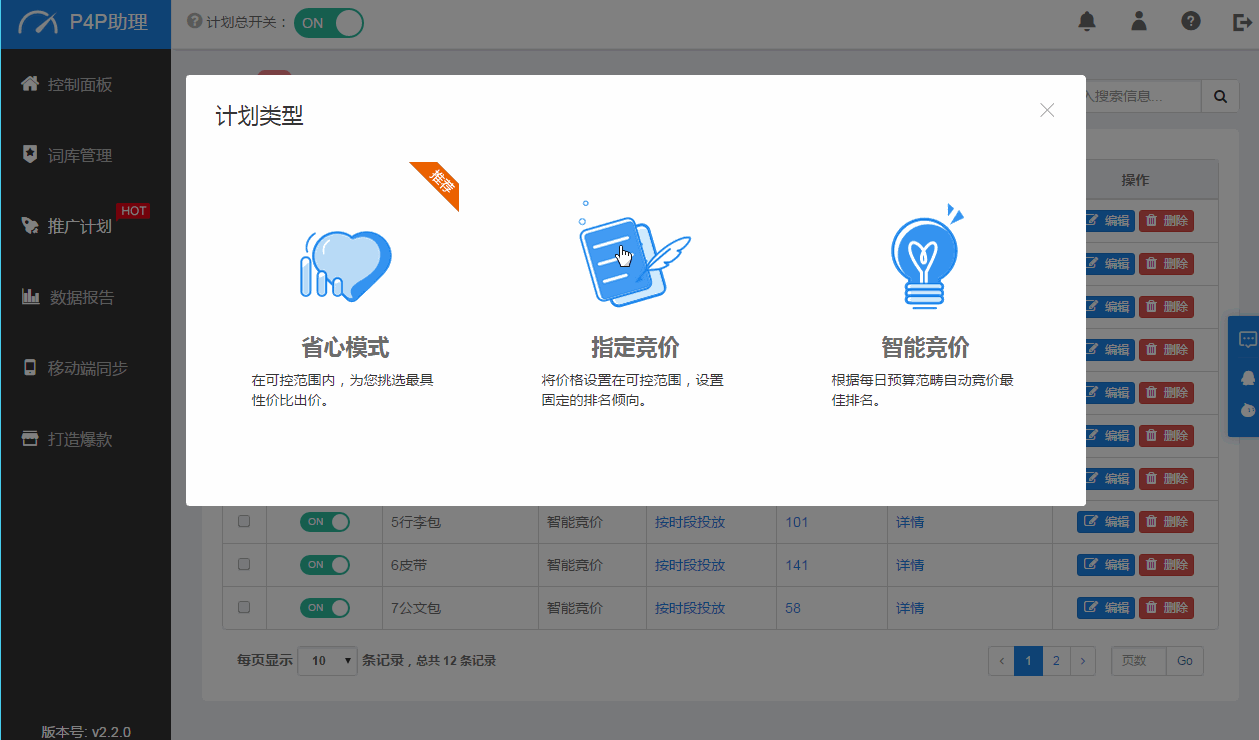Screen dimensions: 1259x740
Task: Click the search magnifier button
Action: [1220, 97]
